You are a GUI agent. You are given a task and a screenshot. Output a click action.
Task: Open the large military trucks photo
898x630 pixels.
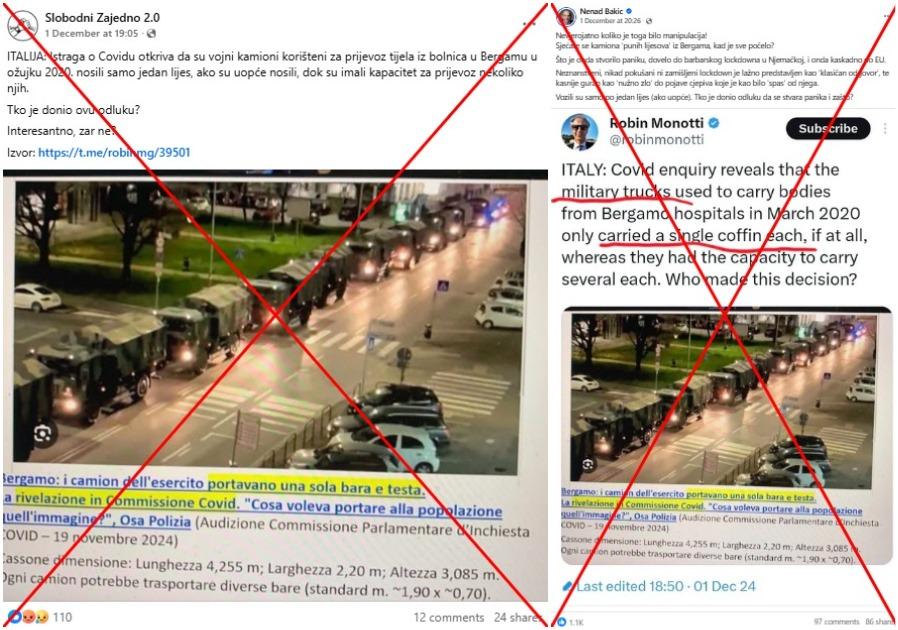[269, 326]
